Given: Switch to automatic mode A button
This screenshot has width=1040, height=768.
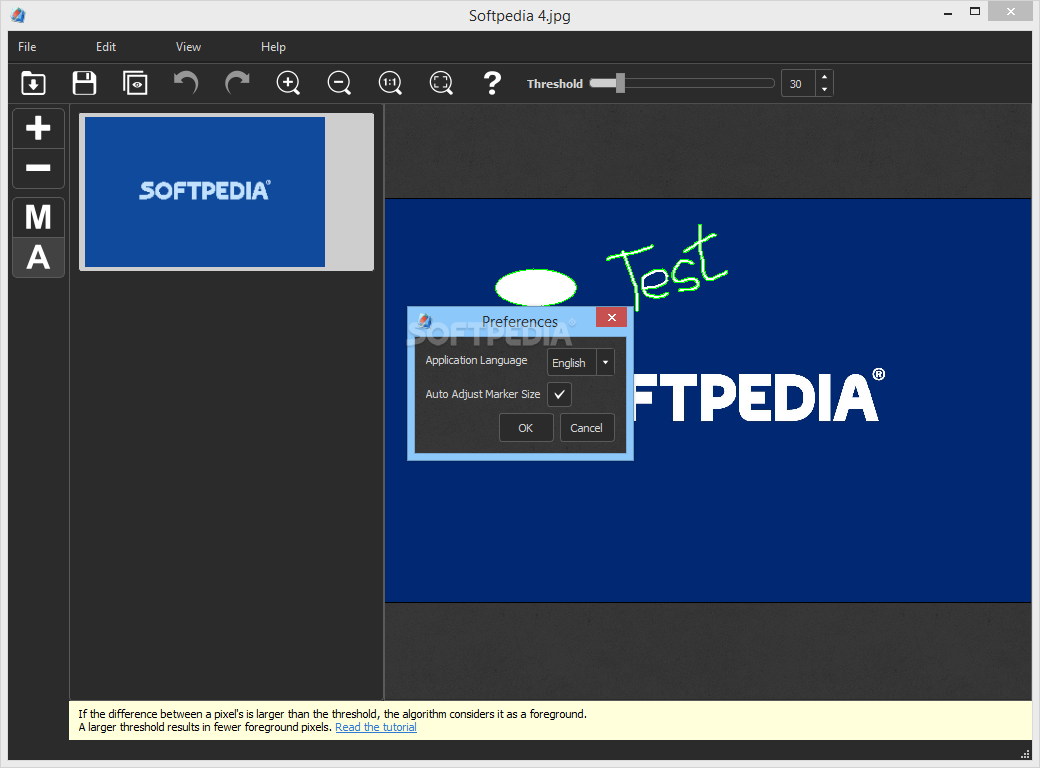Looking at the screenshot, I should click(x=38, y=257).
